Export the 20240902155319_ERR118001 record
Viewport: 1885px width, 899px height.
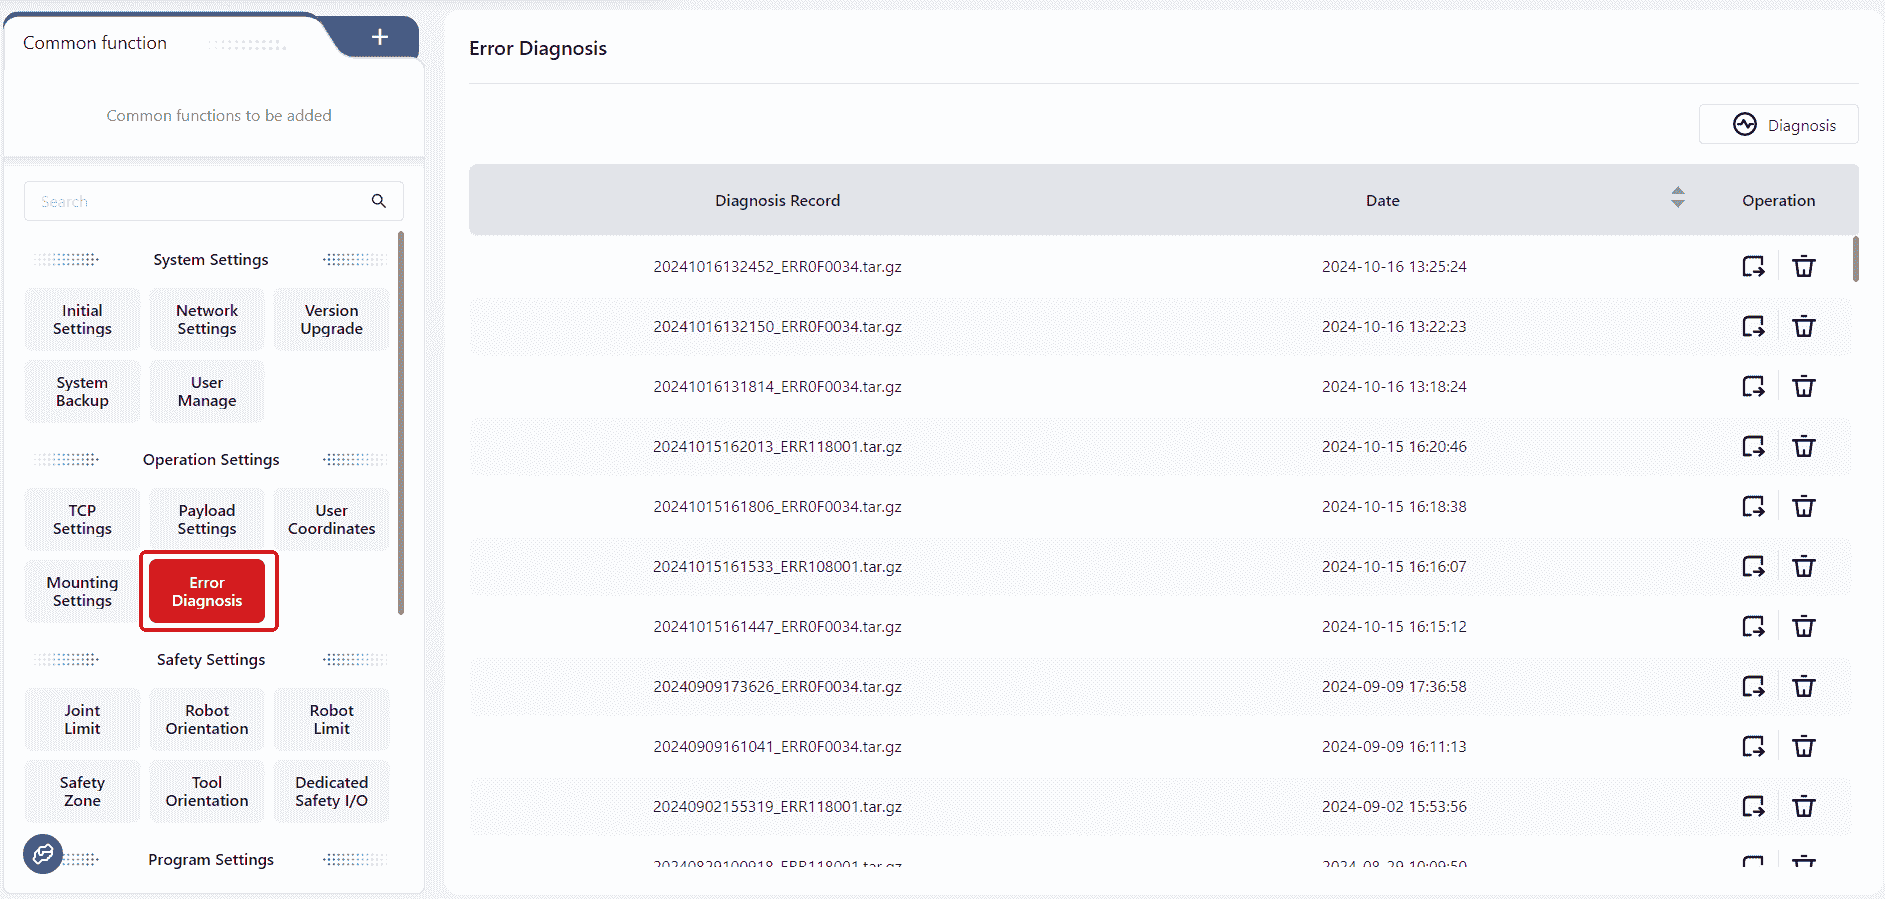pyautogui.click(x=1753, y=807)
